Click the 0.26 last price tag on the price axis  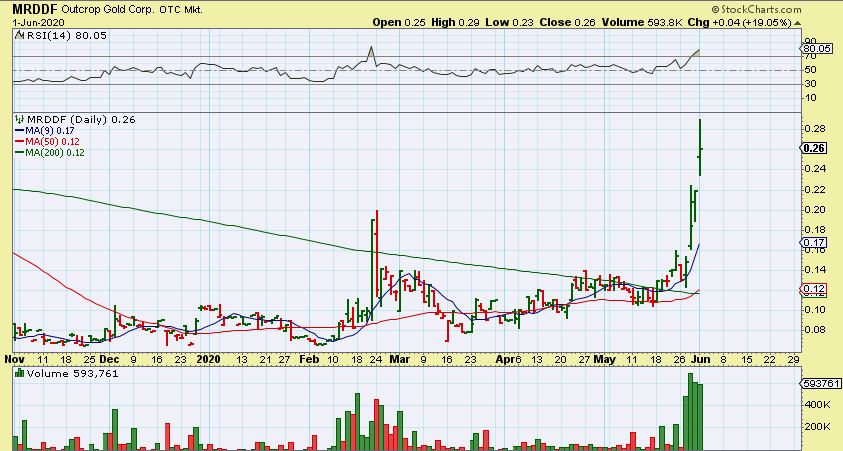point(814,148)
